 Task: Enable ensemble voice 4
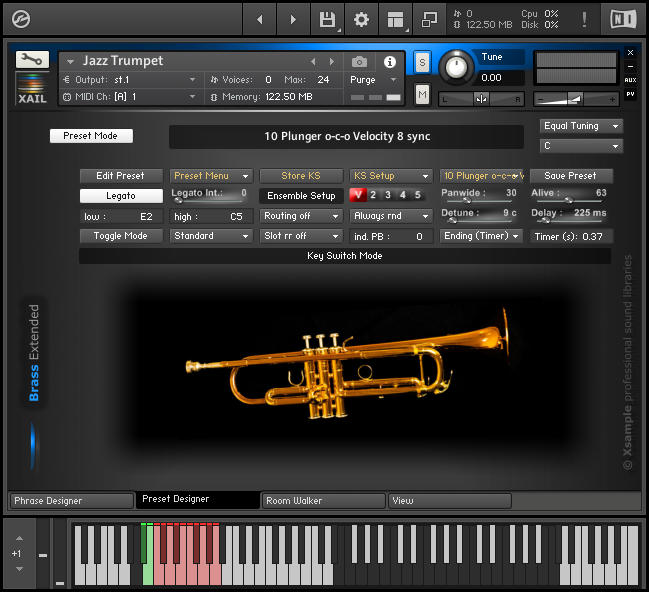403,195
